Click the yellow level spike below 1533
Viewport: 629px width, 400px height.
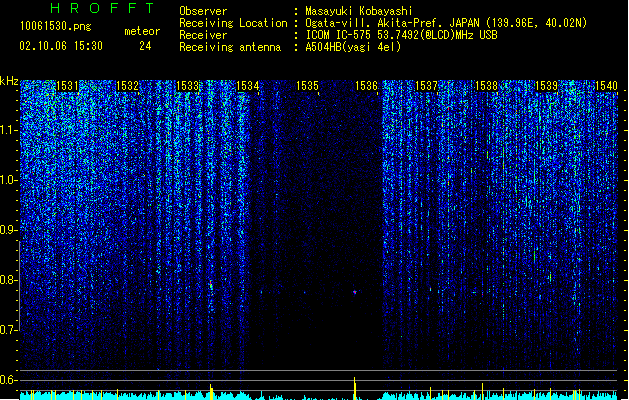click(x=211, y=392)
